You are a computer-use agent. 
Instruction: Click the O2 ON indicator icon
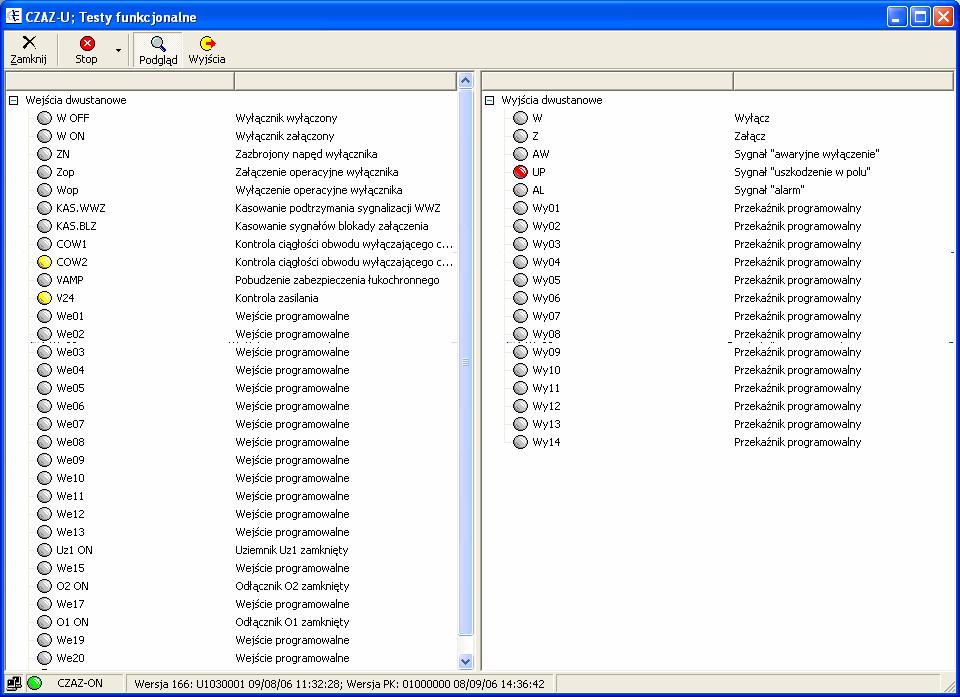pyautogui.click(x=44, y=586)
